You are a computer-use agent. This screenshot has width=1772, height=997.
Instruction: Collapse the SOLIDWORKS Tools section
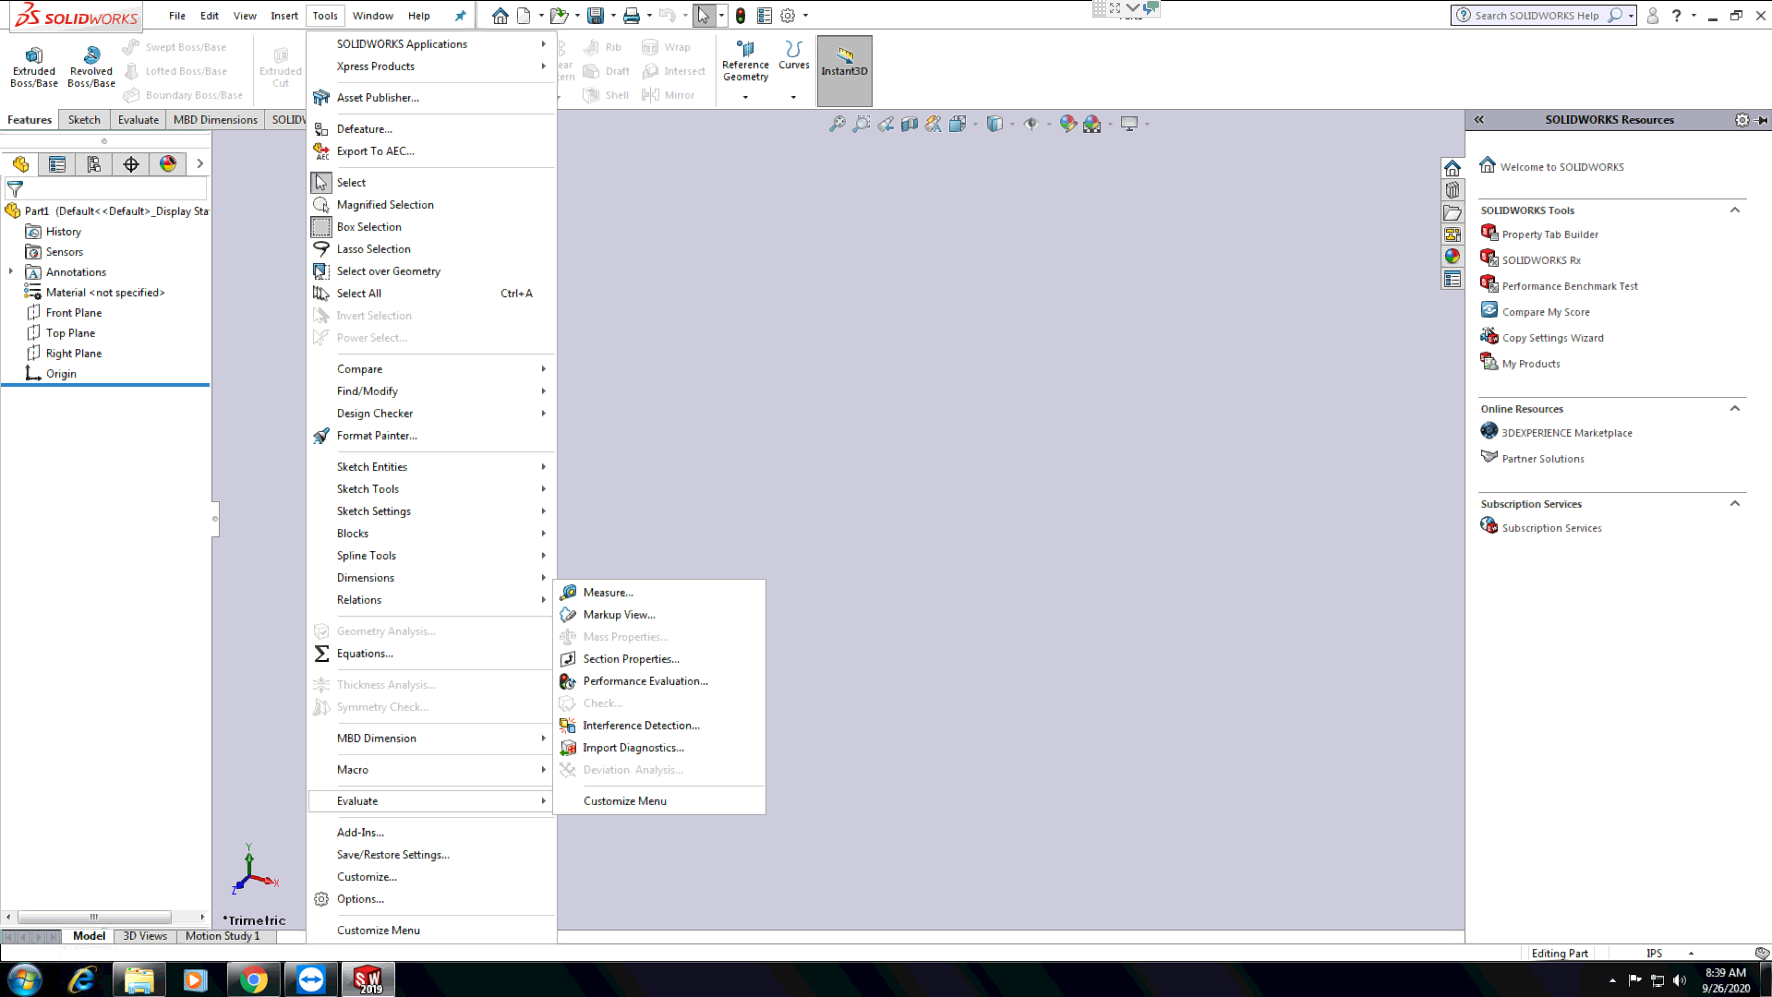[x=1735, y=210]
